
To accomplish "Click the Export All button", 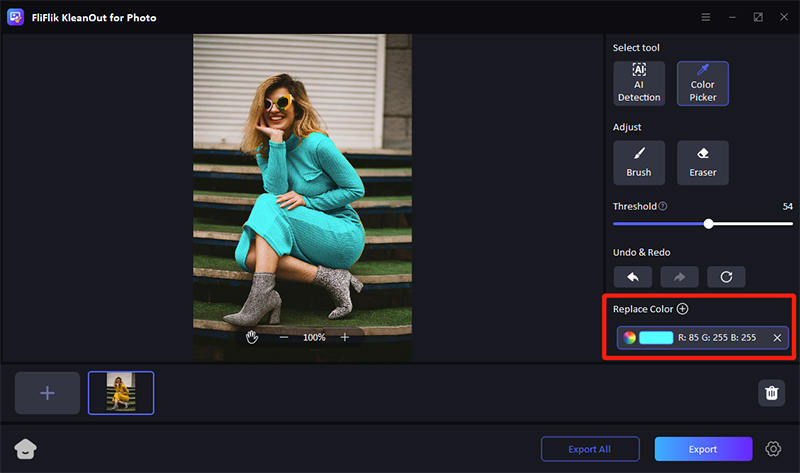I will pos(590,449).
